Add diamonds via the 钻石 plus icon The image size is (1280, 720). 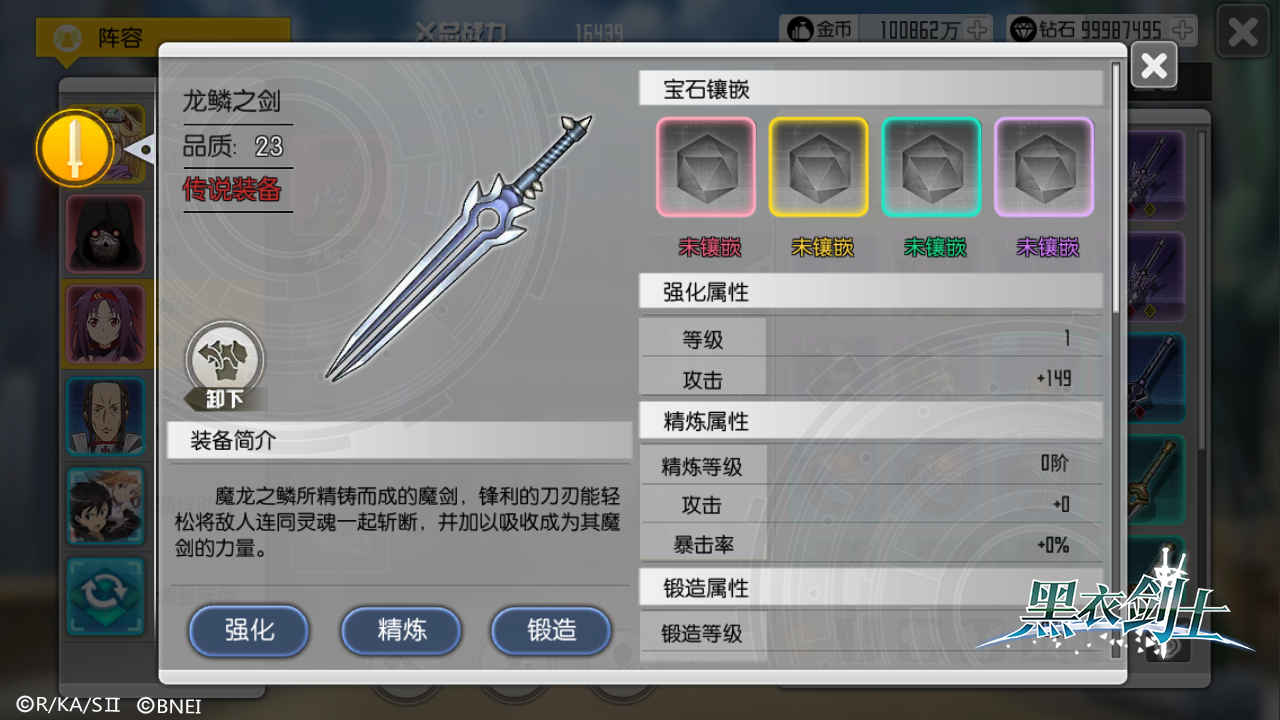pyautogui.click(x=1182, y=29)
